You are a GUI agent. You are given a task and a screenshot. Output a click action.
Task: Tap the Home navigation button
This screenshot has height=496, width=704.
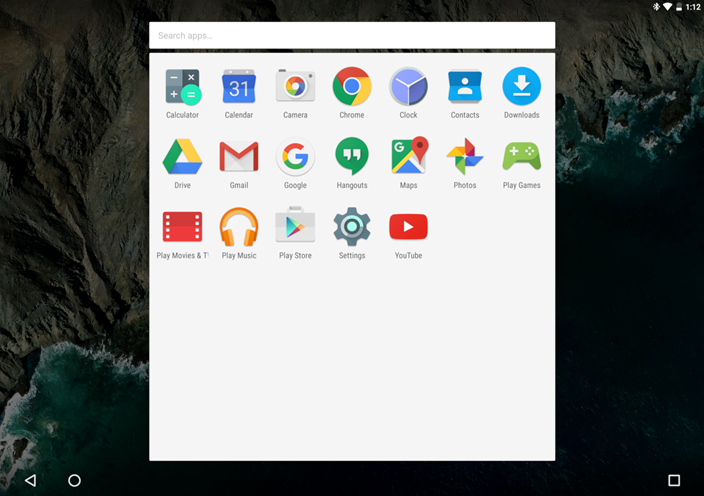[74, 480]
